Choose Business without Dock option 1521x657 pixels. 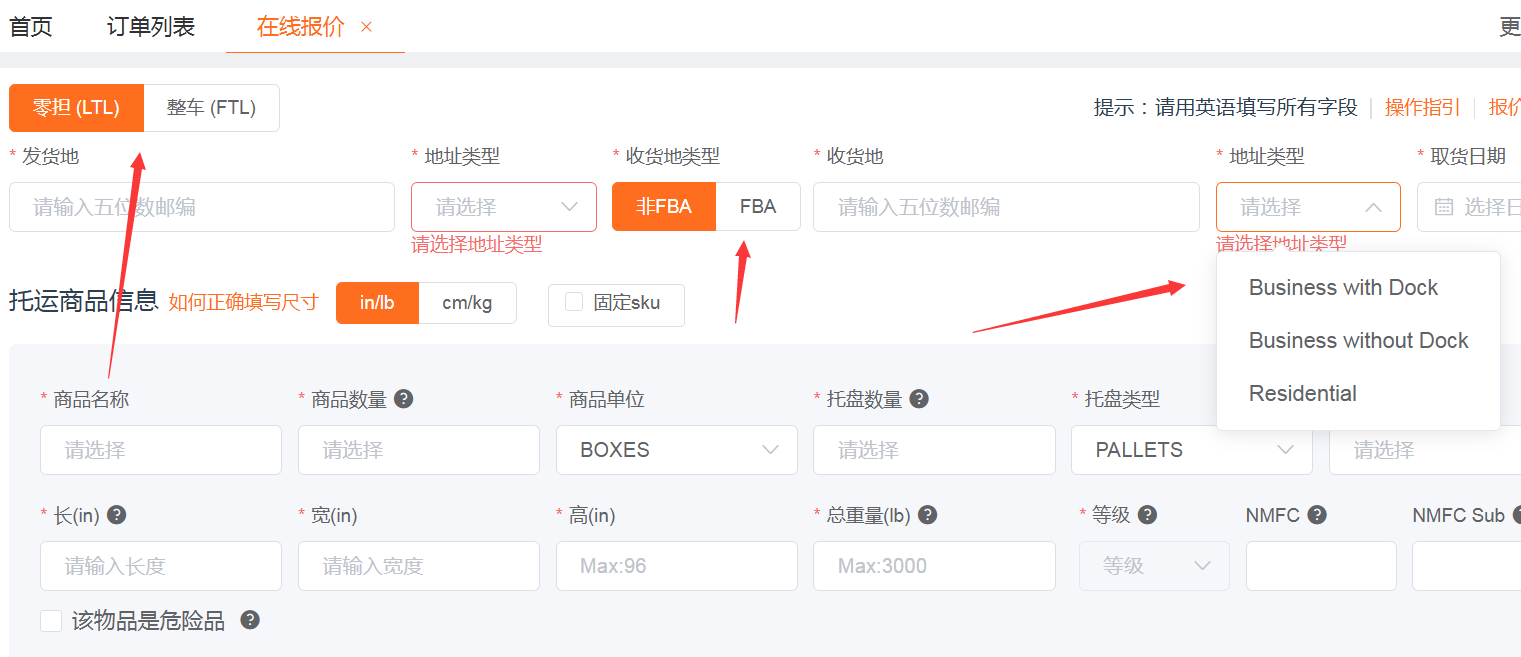[x=1358, y=341]
